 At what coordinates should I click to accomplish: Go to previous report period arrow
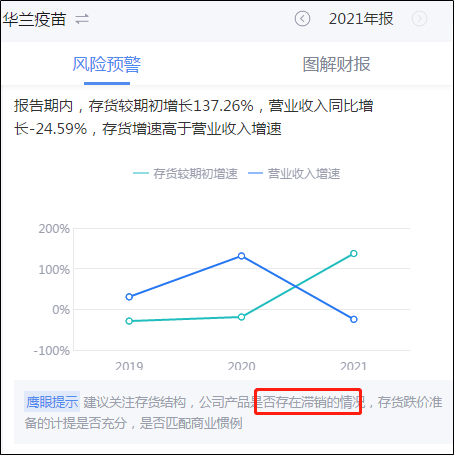[x=302, y=19]
